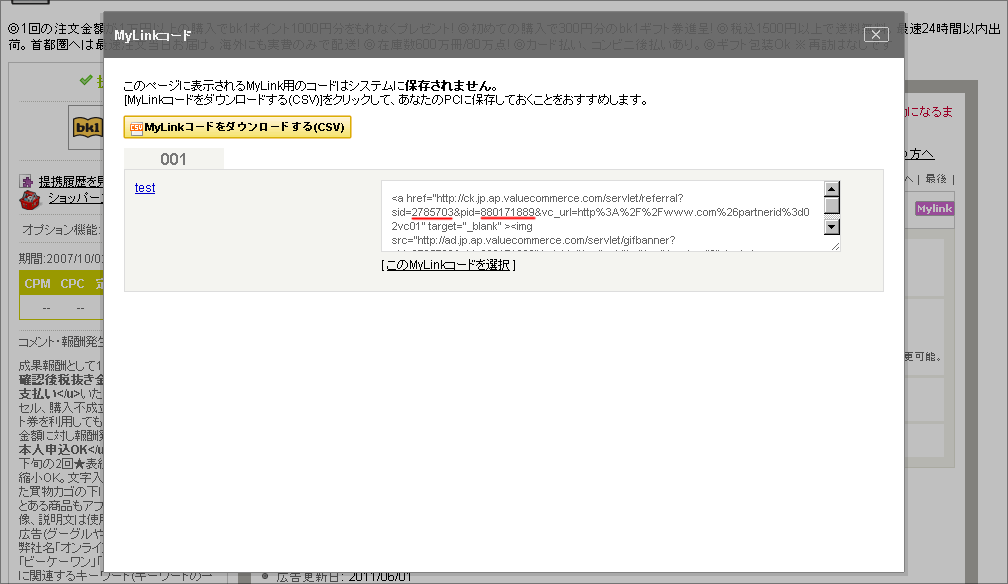
Task: Click 広告更新日 2011/06/01 text
Action: pos(343,578)
